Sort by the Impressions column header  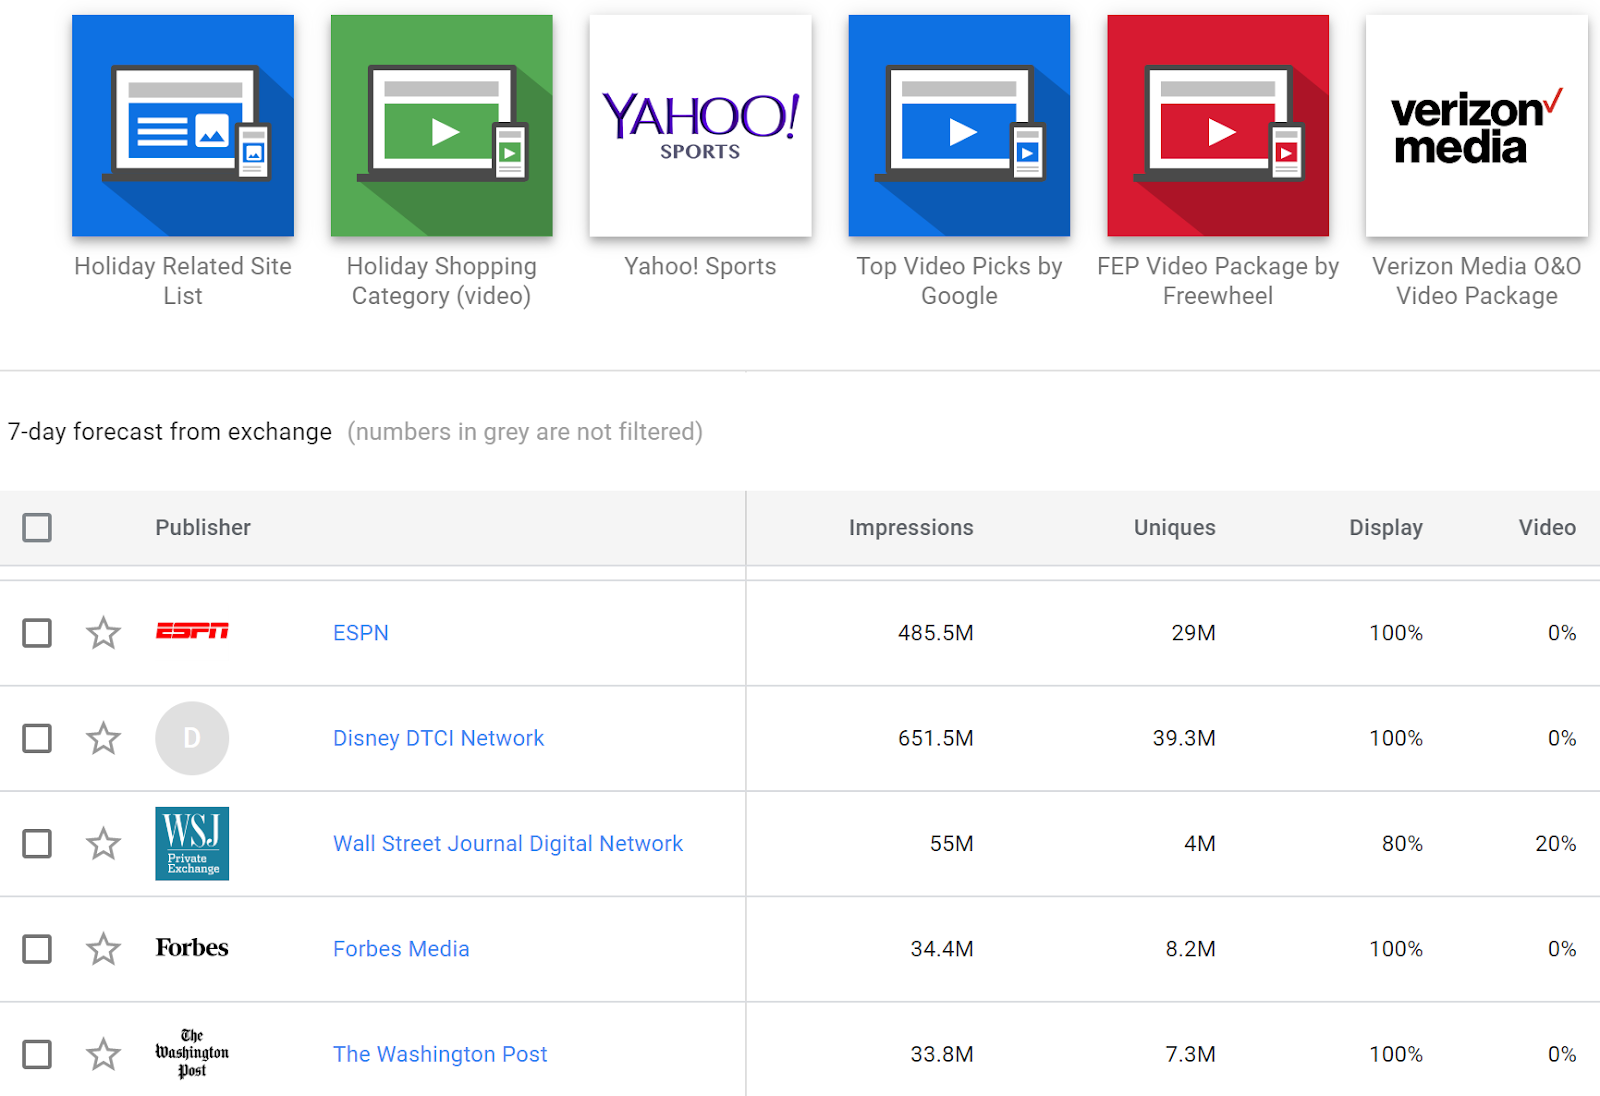coord(911,527)
